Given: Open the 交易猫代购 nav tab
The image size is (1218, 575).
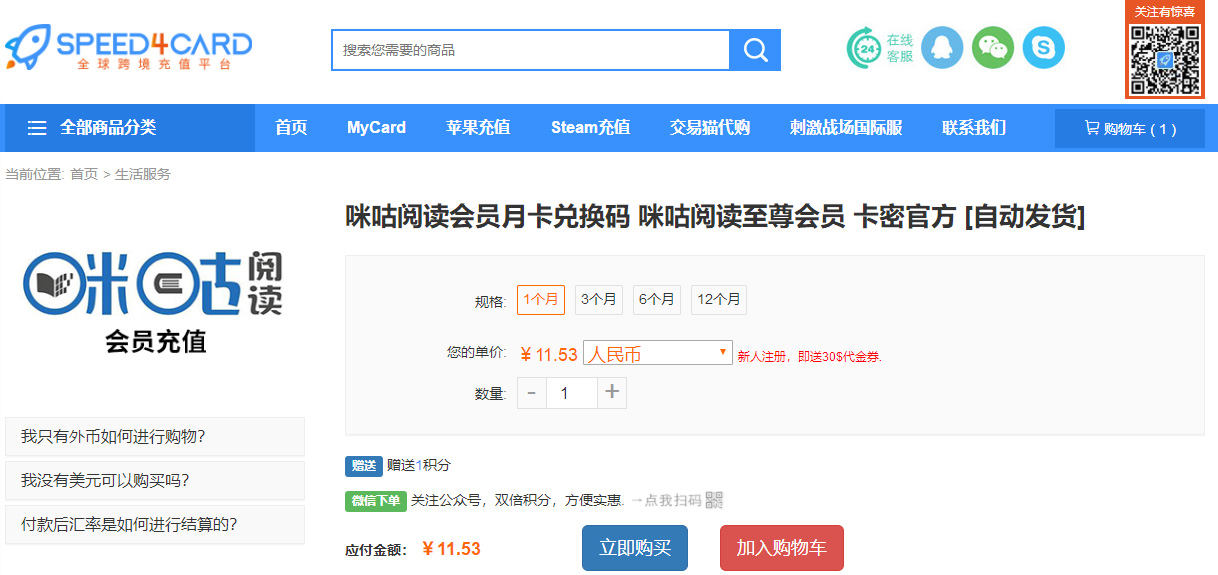Looking at the screenshot, I should click(710, 128).
